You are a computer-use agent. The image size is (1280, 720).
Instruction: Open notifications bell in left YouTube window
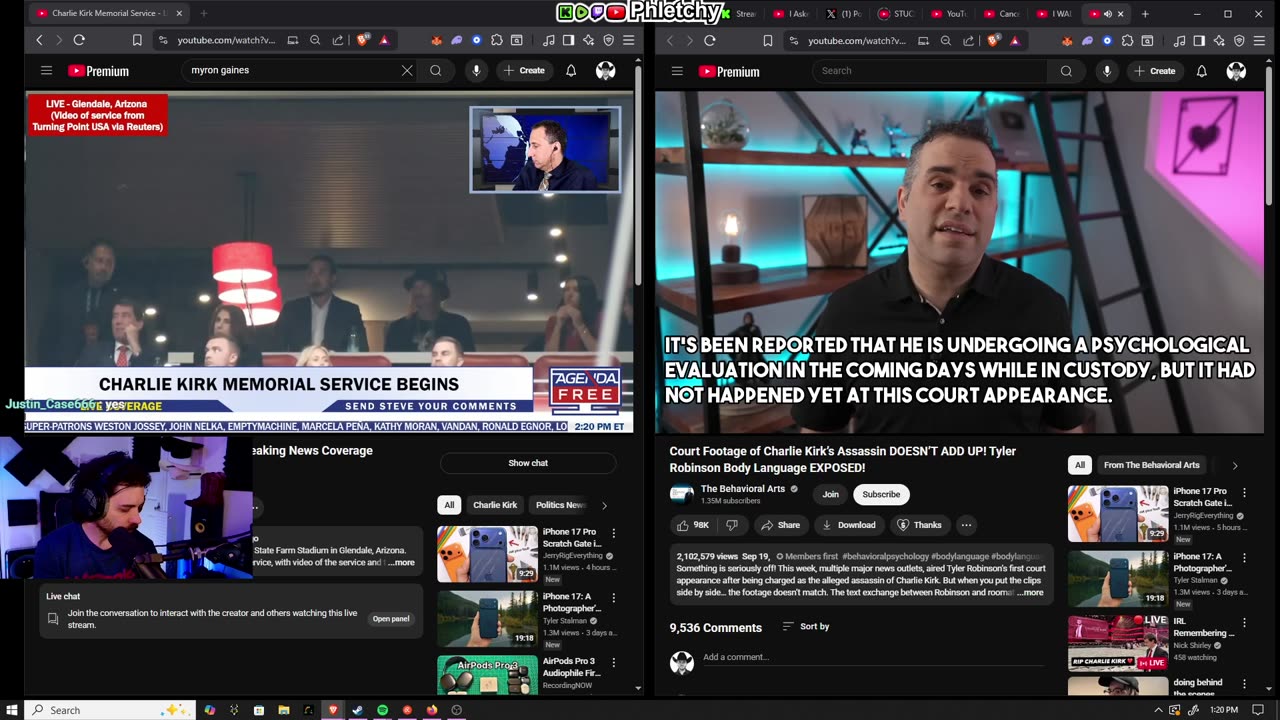pos(571,70)
